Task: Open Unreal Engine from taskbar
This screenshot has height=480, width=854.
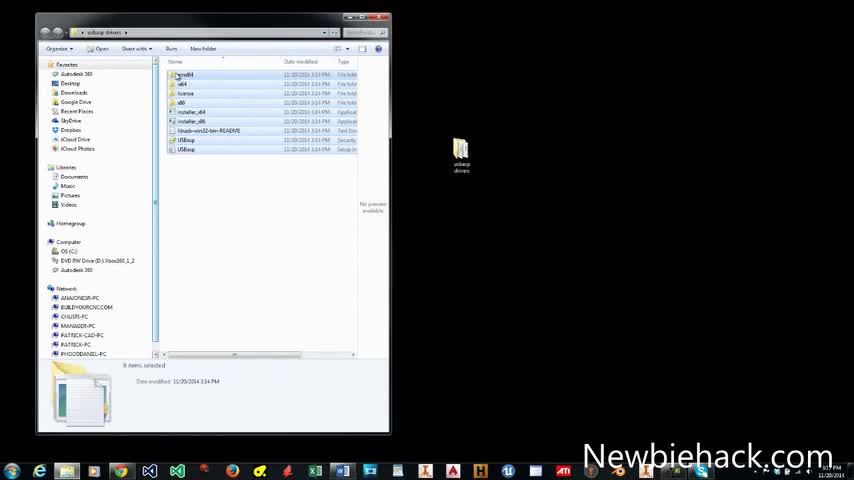Action: pyautogui.click(x=508, y=471)
